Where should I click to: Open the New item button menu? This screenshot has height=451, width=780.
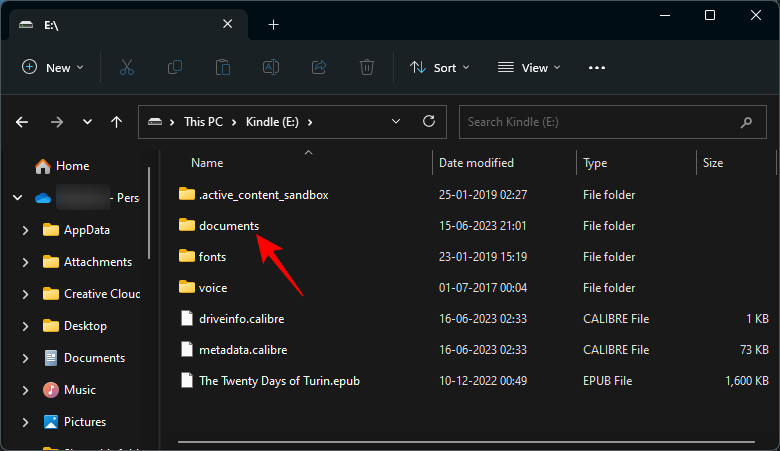coord(53,67)
